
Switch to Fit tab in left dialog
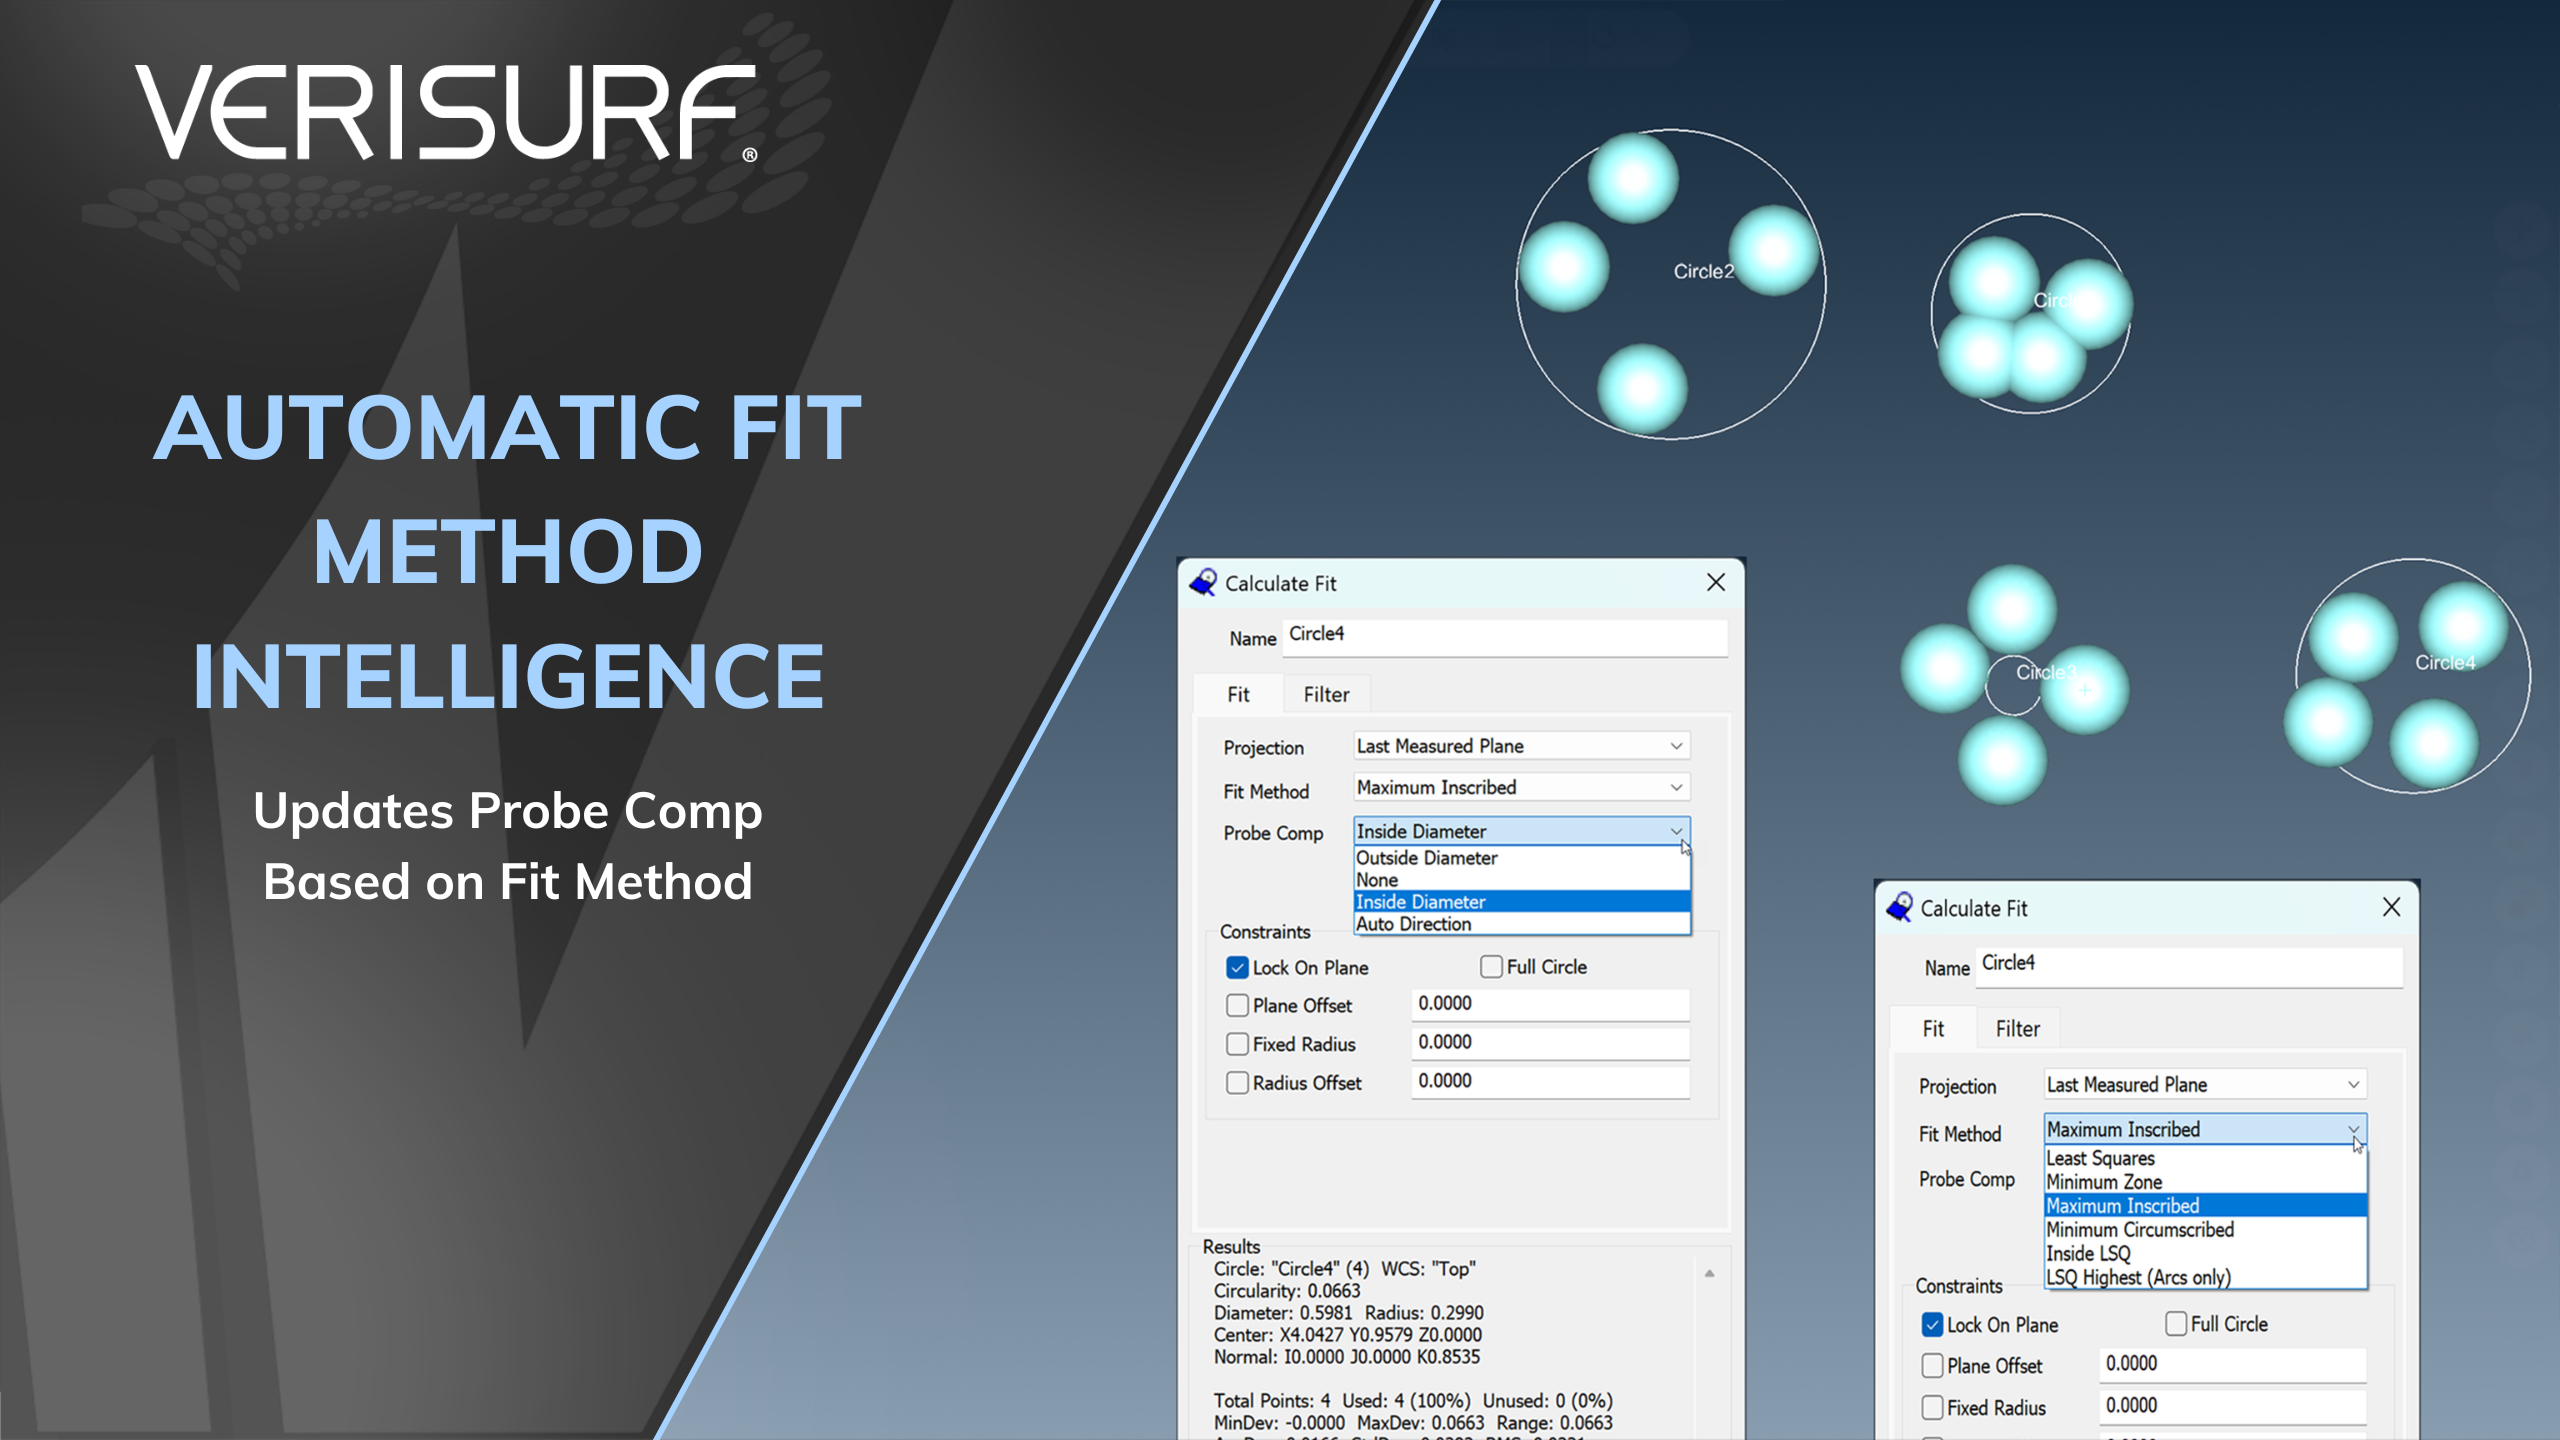pyautogui.click(x=1238, y=694)
